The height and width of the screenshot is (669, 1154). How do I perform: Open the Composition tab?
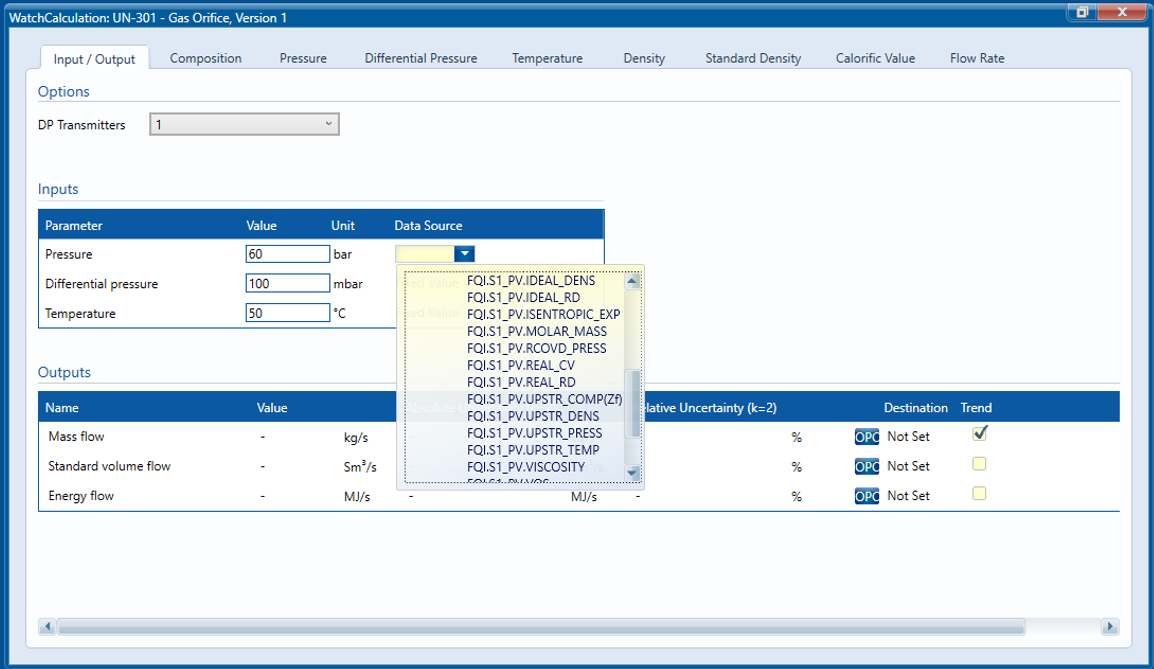pyautogui.click(x=205, y=58)
